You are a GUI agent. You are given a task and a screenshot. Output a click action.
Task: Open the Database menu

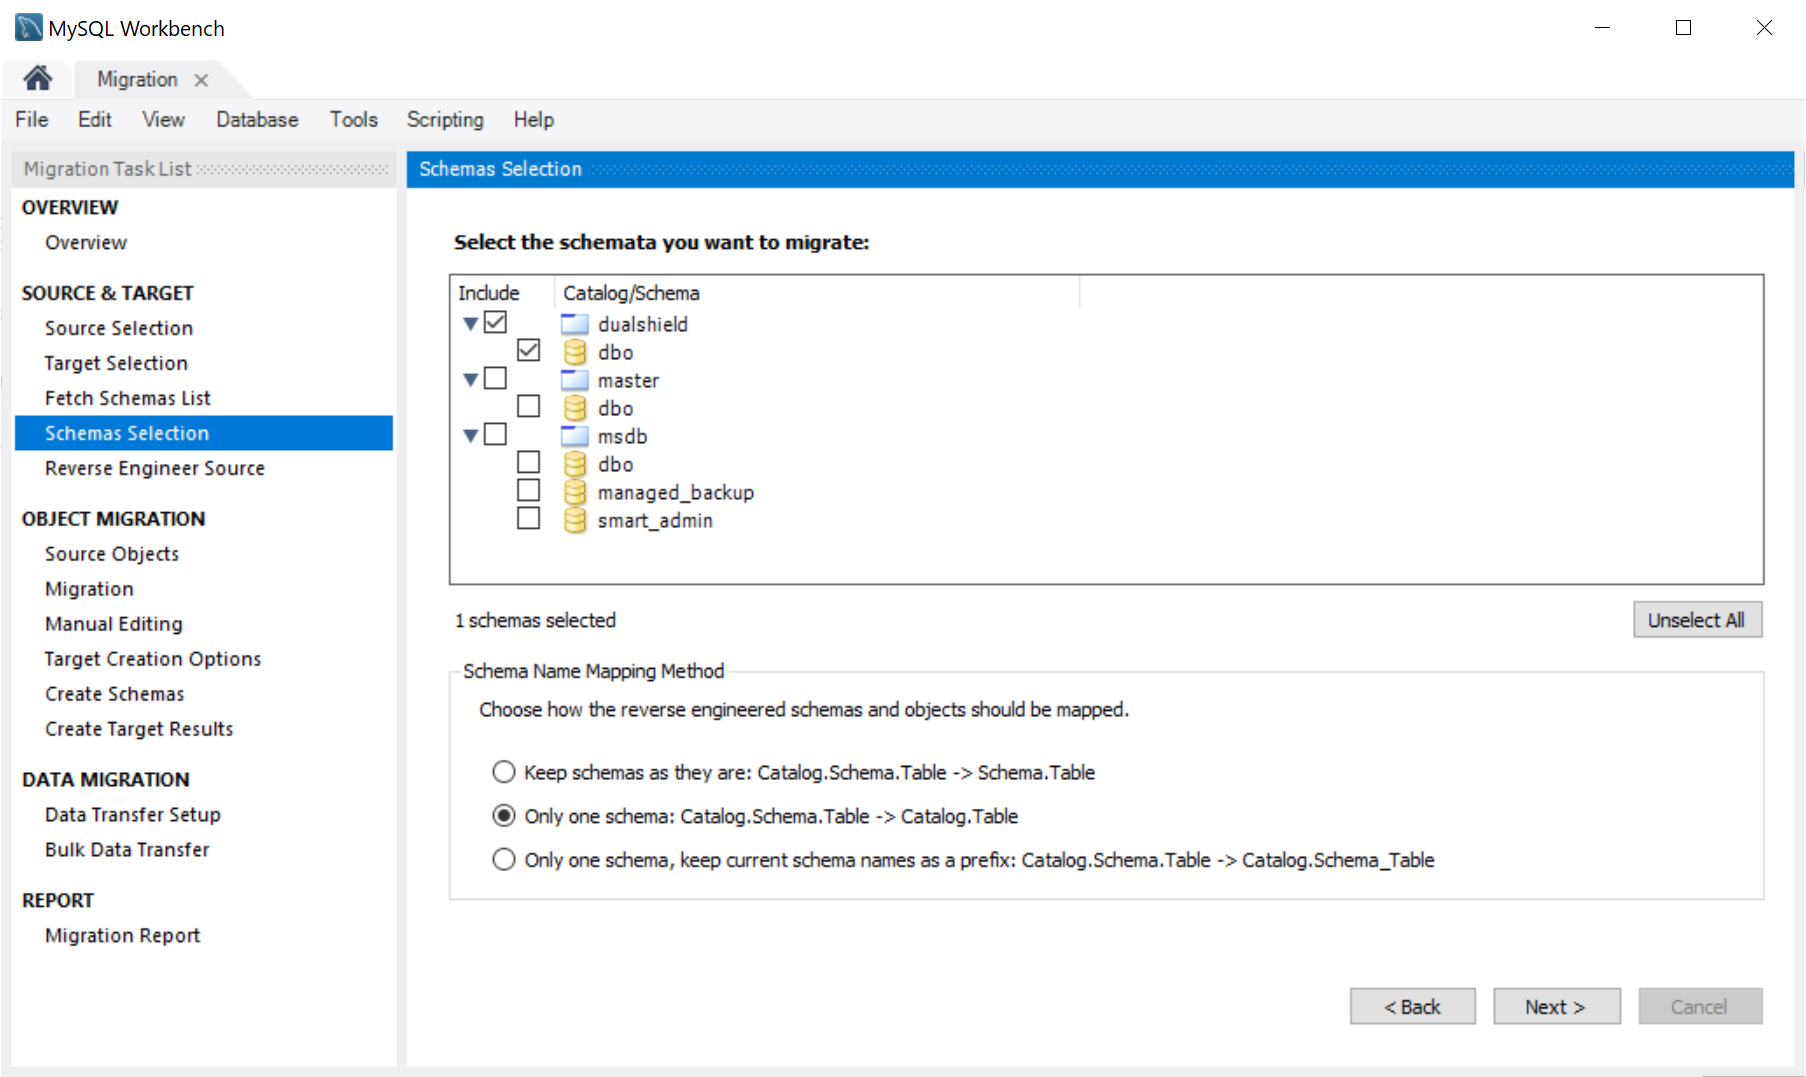pyautogui.click(x=257, y=120)
